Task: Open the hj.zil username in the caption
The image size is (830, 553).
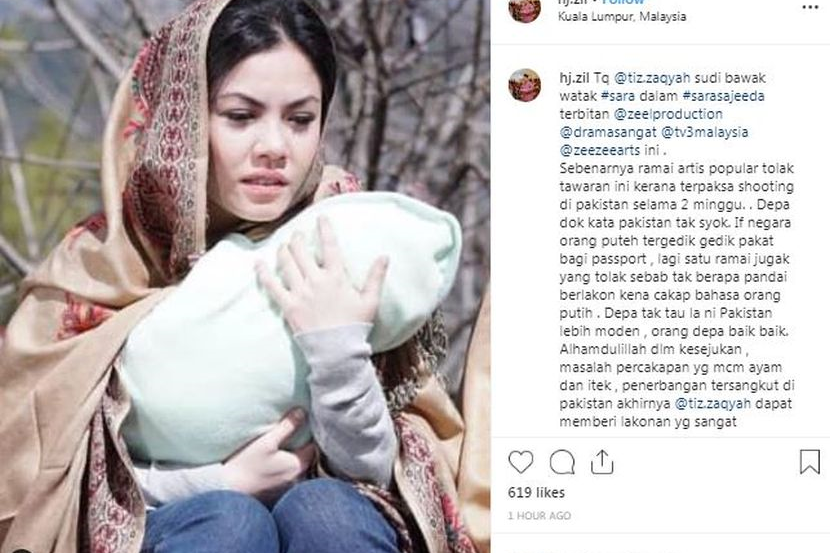Action: (574, 78)
